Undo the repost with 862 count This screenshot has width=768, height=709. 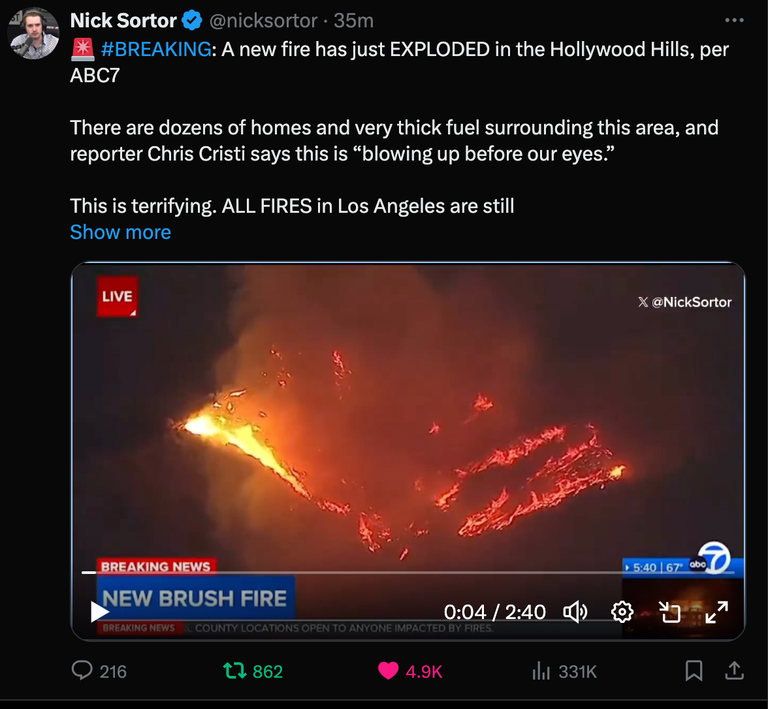[235, 671]
